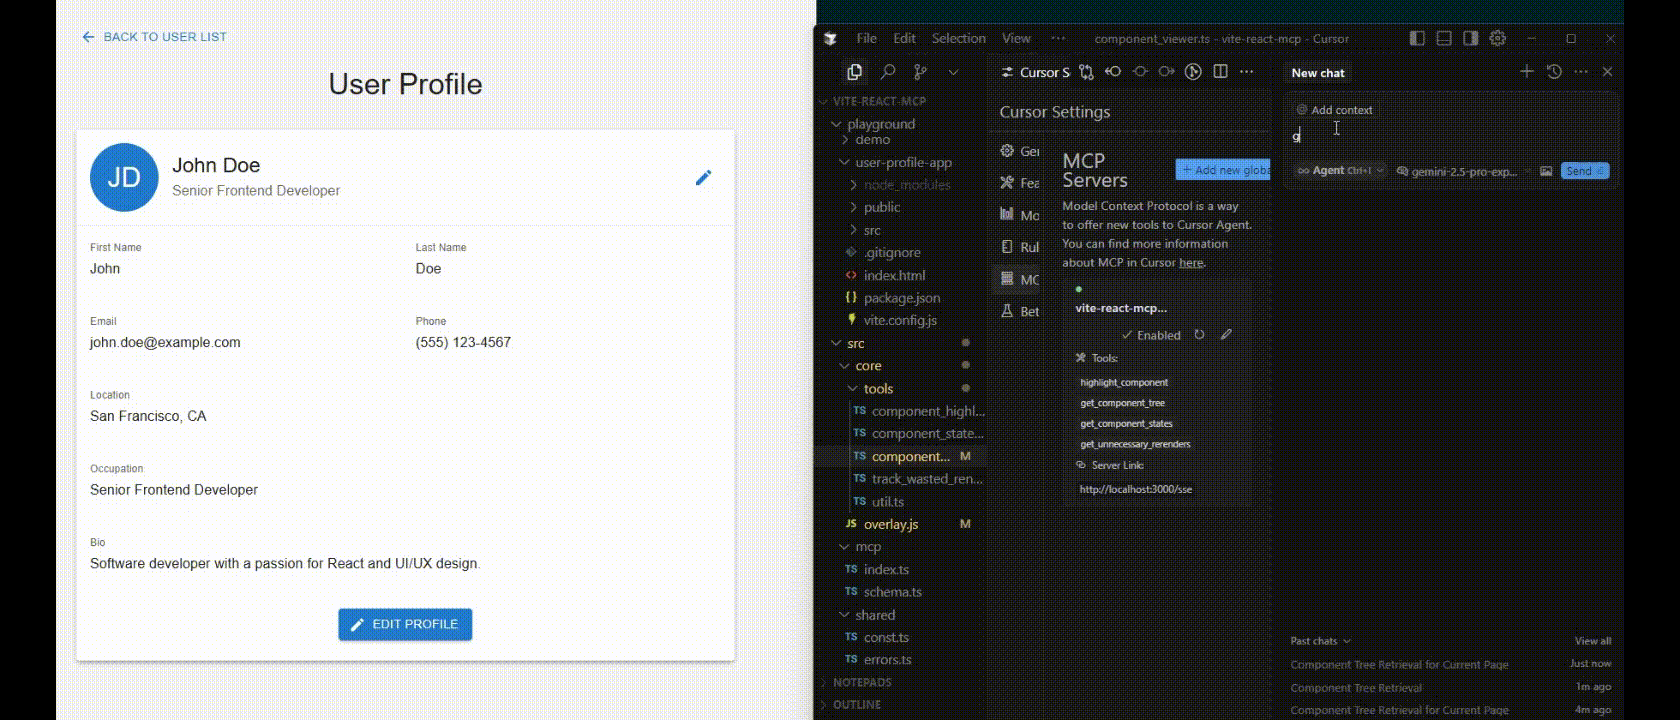Toggle bottom panel layout icon in title bar

point(1444,38)
